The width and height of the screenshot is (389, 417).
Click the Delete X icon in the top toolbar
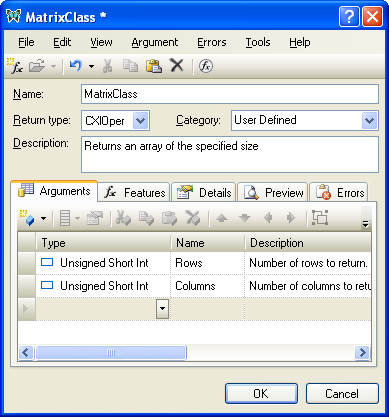pyautogui.click(x=177, y=65)
